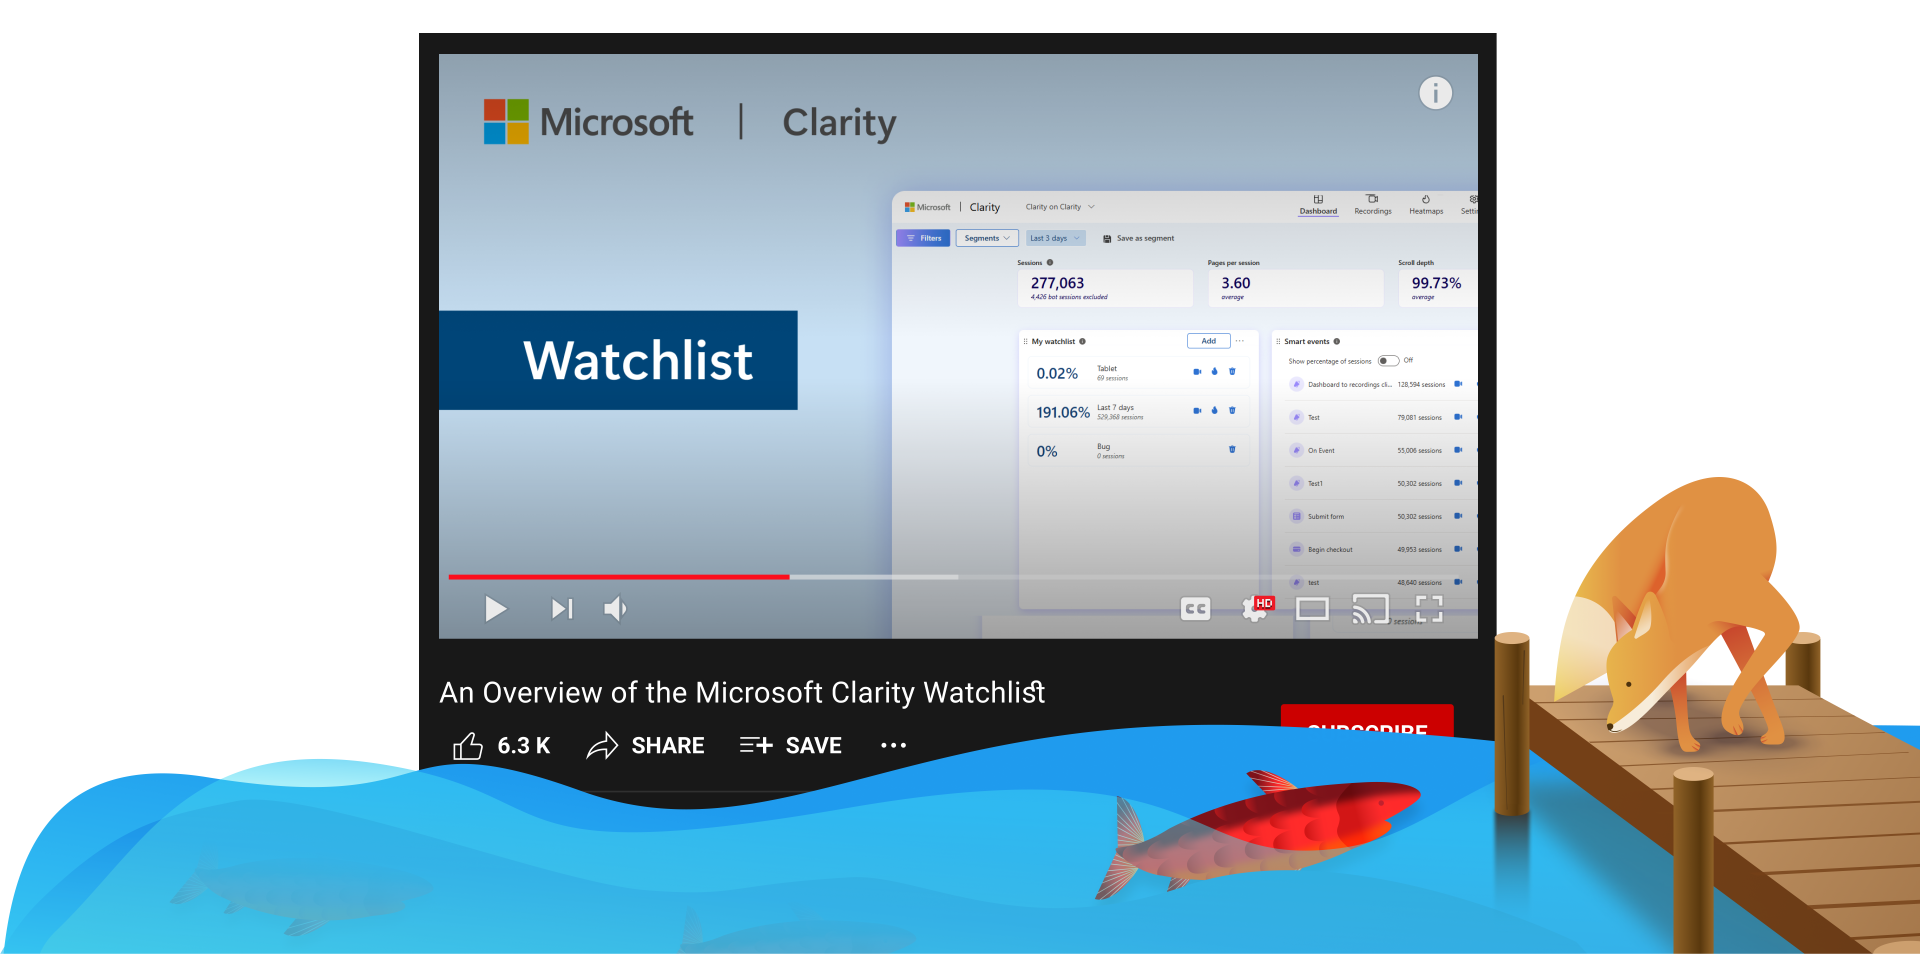Viewport: 1920px width, 954px height.
Task: Open the Last 3 days date range selector
Action: pyautogui.click(x=1055, y=238)
